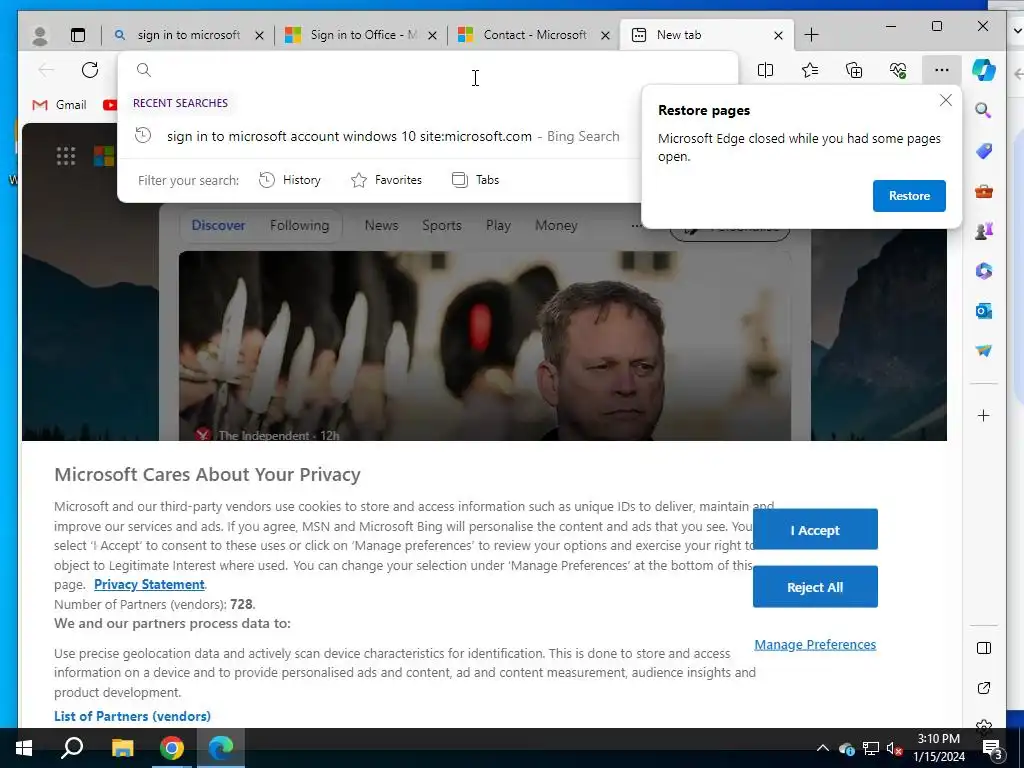Open the notification center
The image size is (1024, 768).
(993, 749)
